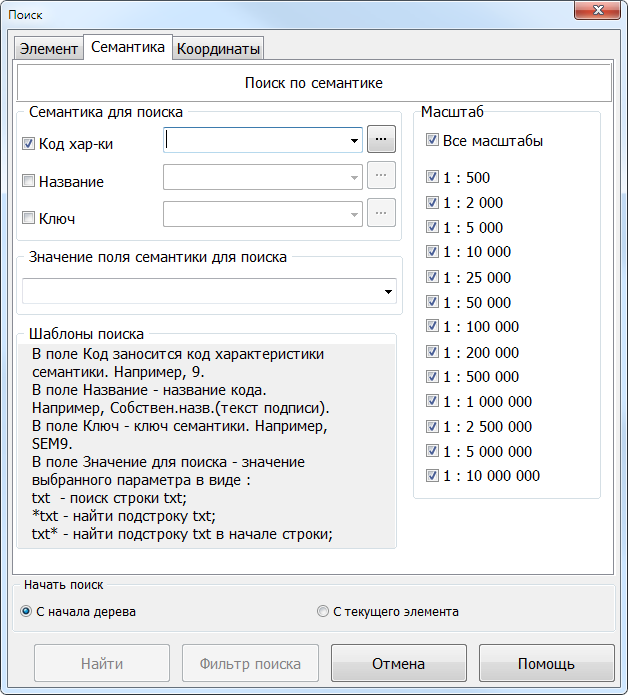This screenshot has width=628, height=695.
Task: Open the Код хар-ки dropdown list
Action: [x=354, y=141]
